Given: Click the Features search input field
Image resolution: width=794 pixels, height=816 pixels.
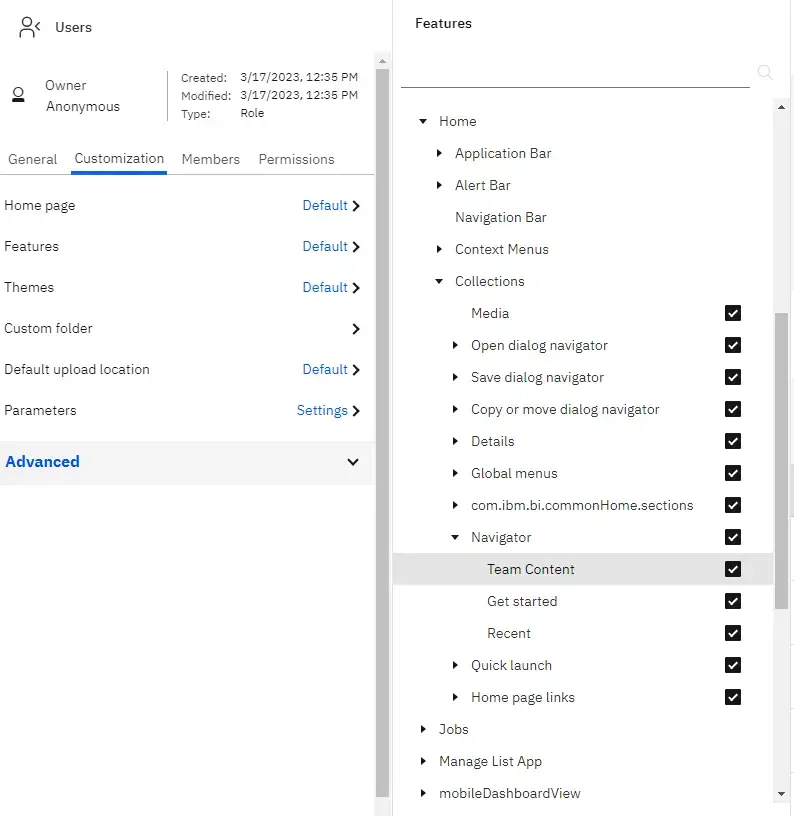Looking at the screenshot, I should point(575,73).
